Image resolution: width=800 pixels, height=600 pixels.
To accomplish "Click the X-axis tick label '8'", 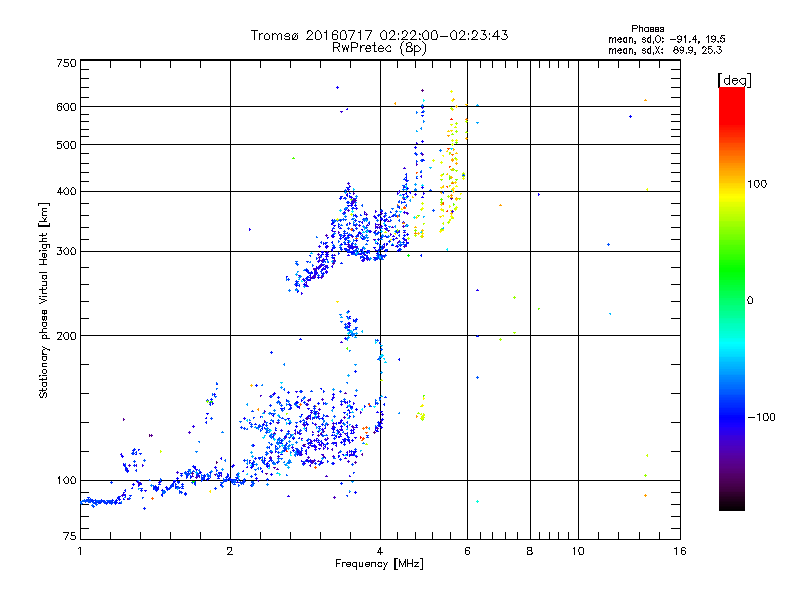I will [530, 551].
